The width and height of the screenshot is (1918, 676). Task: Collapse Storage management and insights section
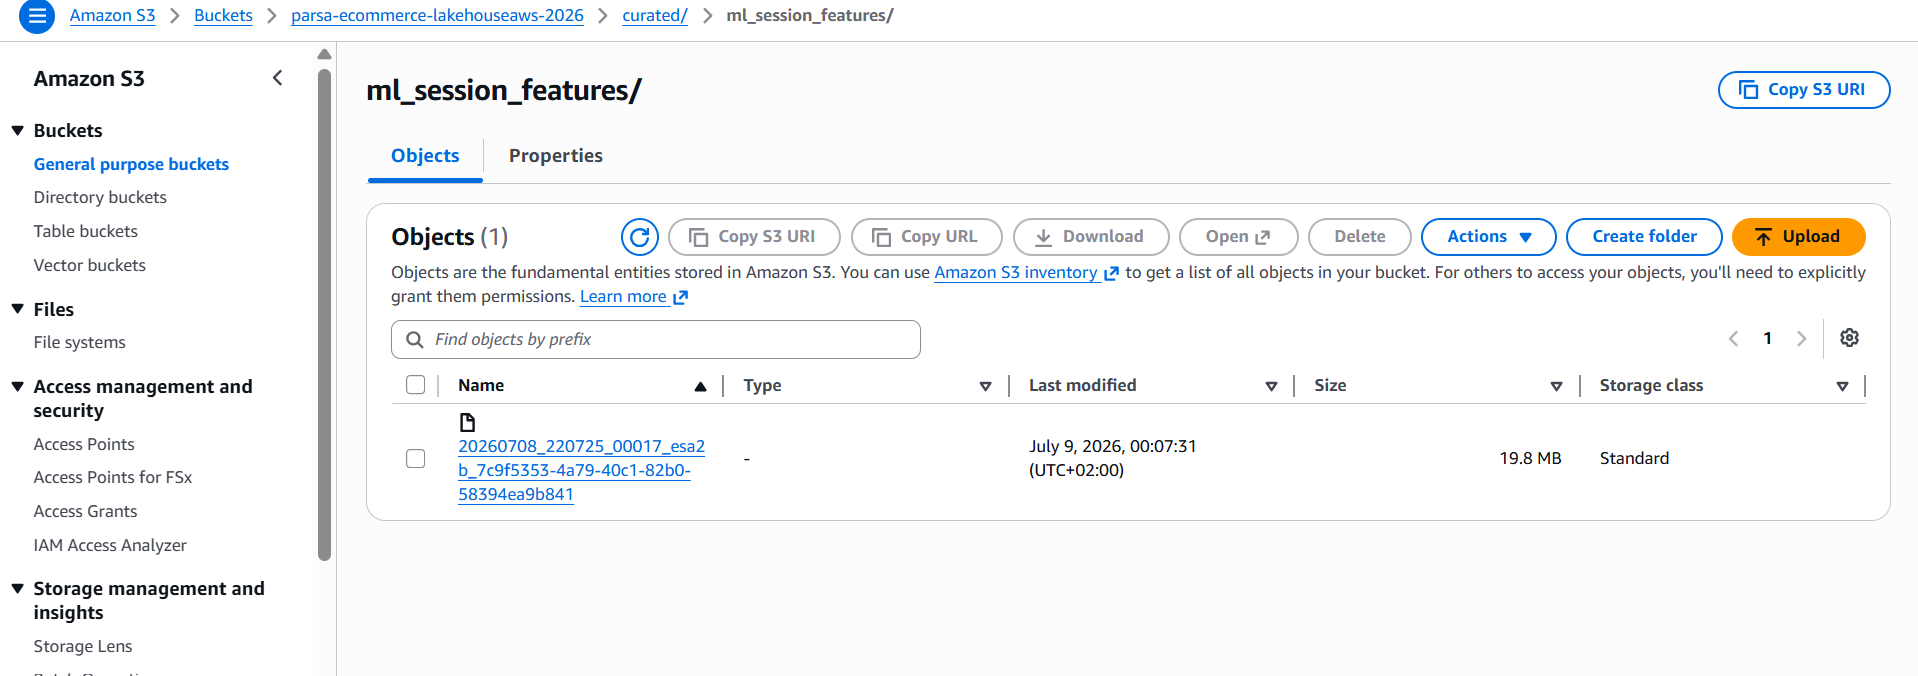coord(18,589)
